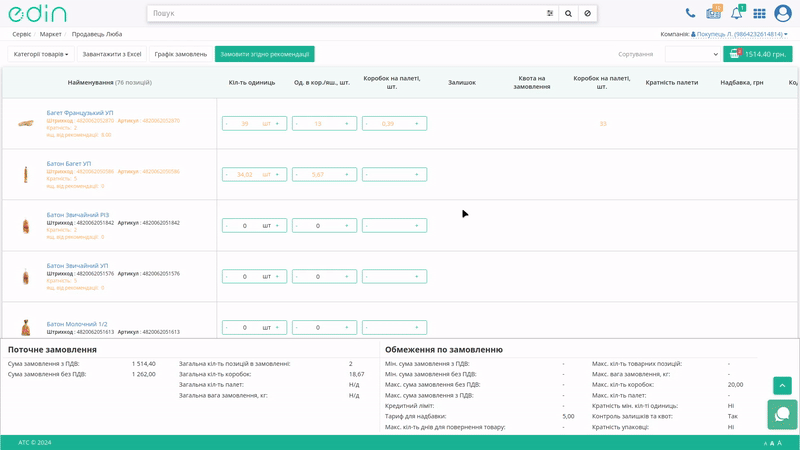Click the magnifier search icon
The width and height of the screenshot is (800, 450).
click(x=568, y=13)
